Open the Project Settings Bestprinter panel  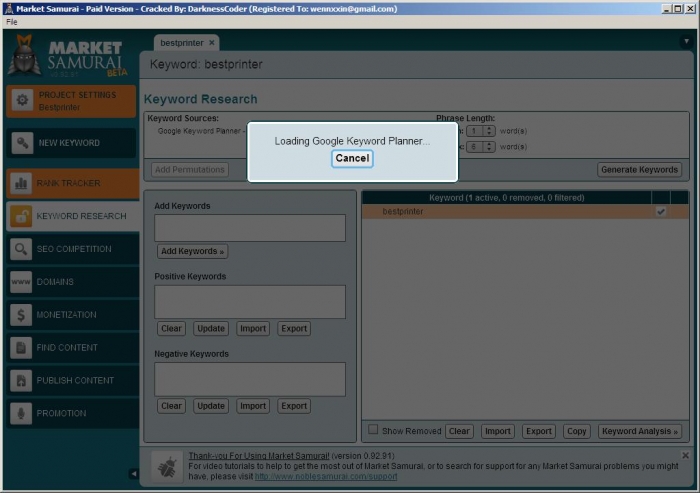[x=71, y=101]
